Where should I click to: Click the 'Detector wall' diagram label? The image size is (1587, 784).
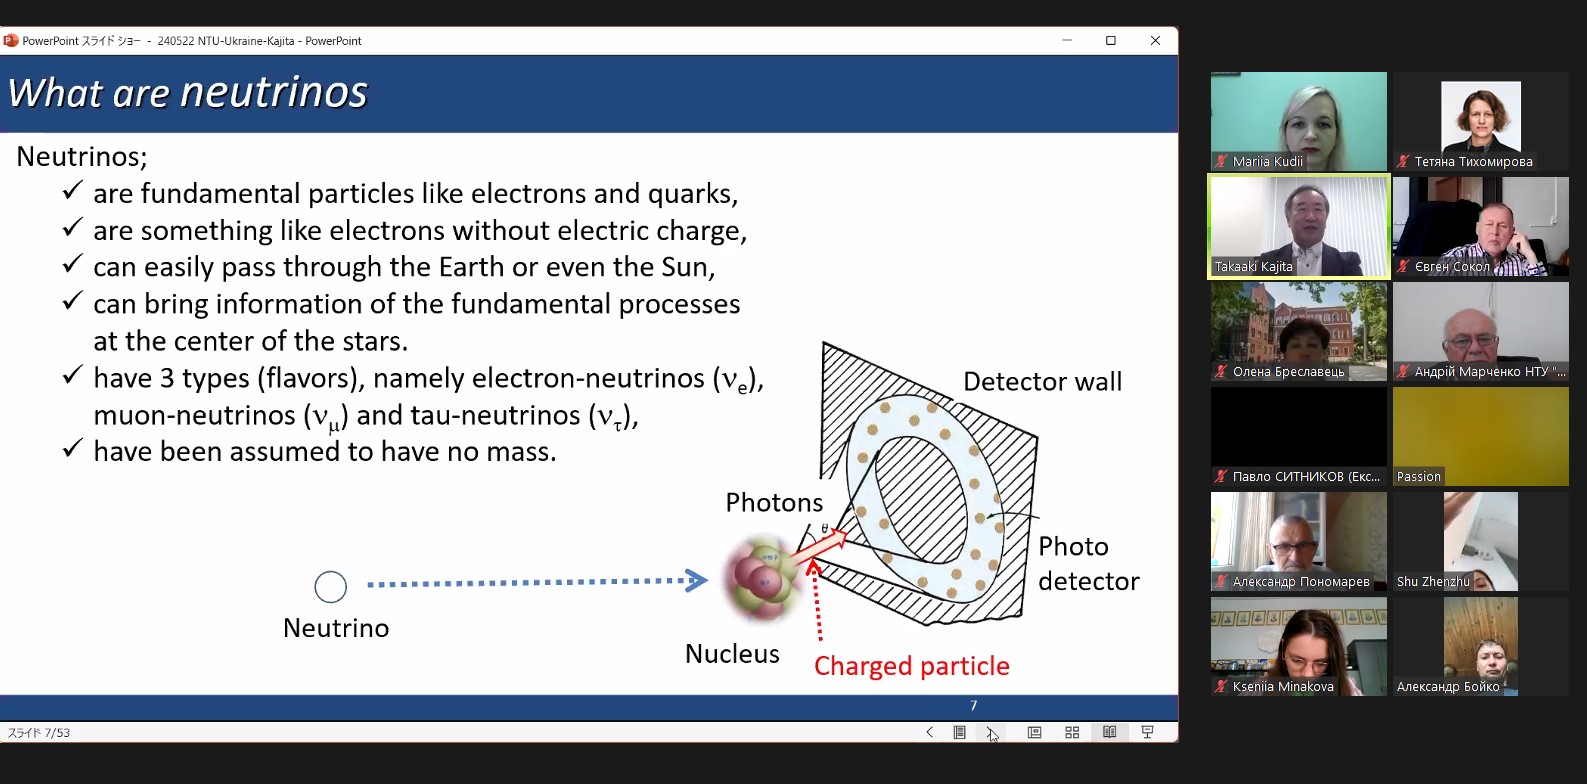click(1043, 382)
